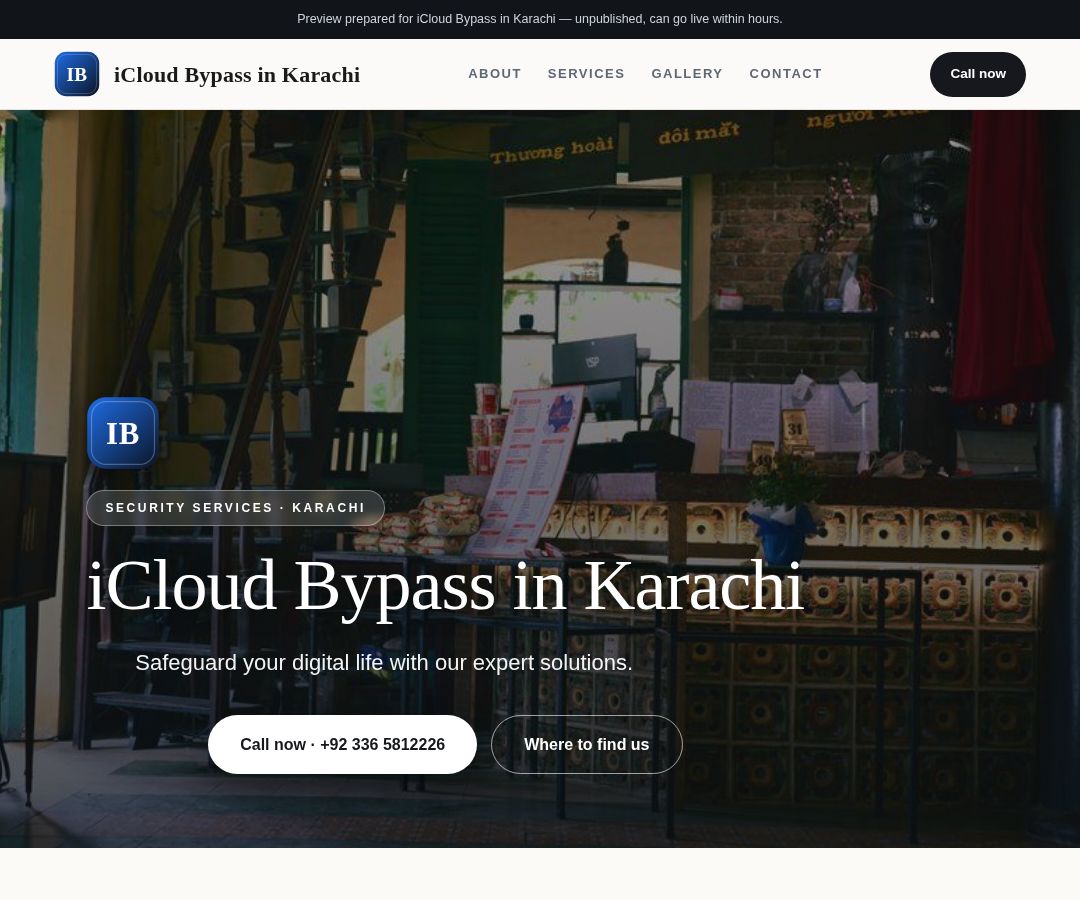Jump to the Contact section
The height and width of the screenshot is (900, 1080).
[x=785, y=74]
